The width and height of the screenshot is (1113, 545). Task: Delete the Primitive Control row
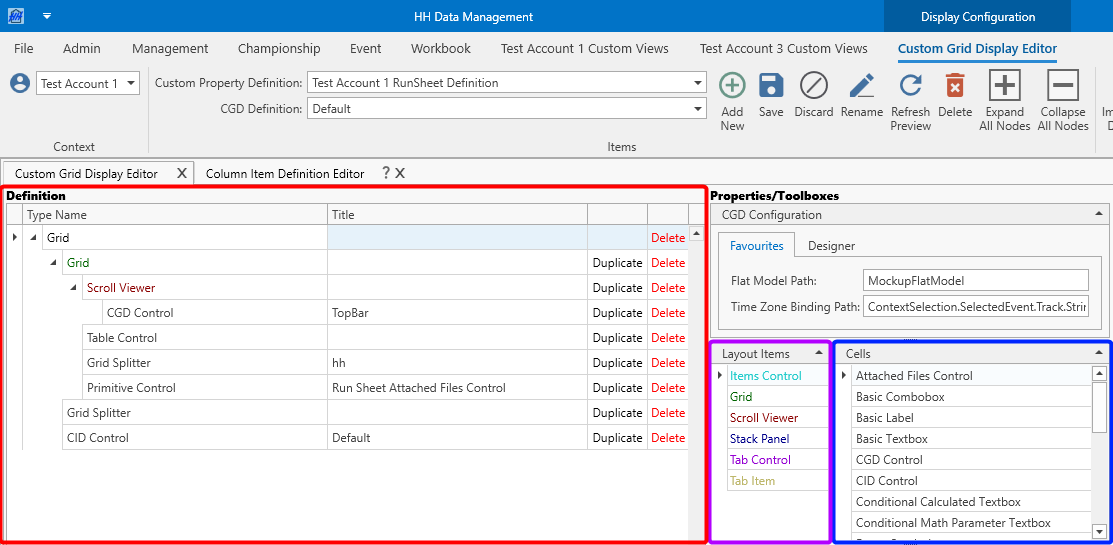[x=668, y=387]
